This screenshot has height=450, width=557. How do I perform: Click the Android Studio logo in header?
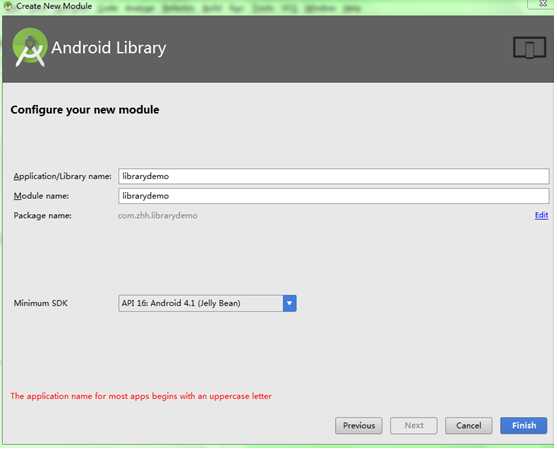29,47
